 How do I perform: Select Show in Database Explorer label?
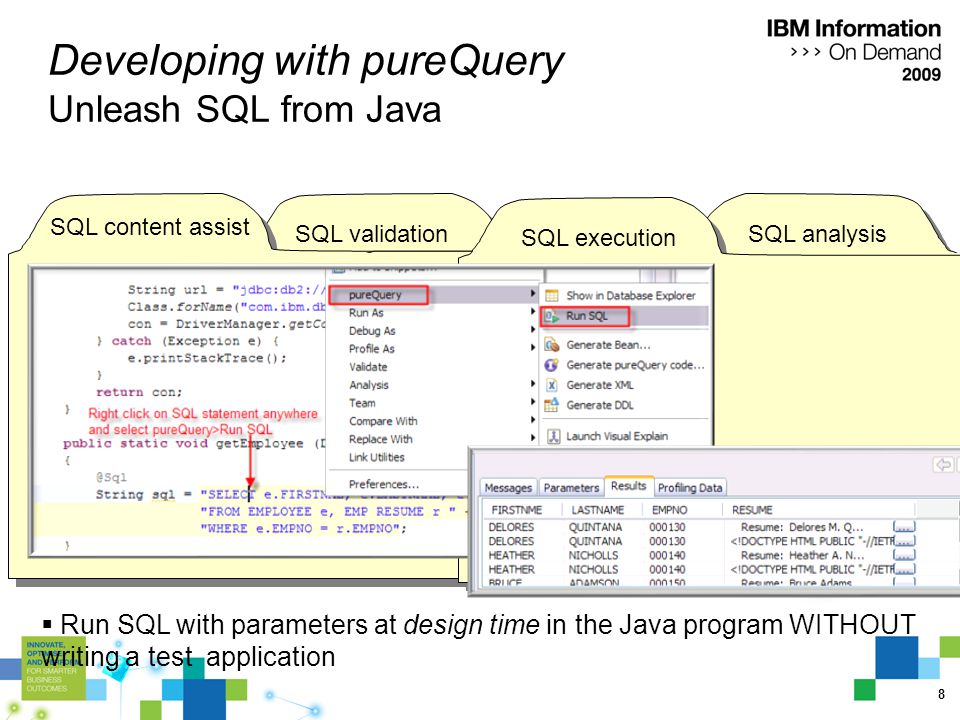click(x=631, y=296)
